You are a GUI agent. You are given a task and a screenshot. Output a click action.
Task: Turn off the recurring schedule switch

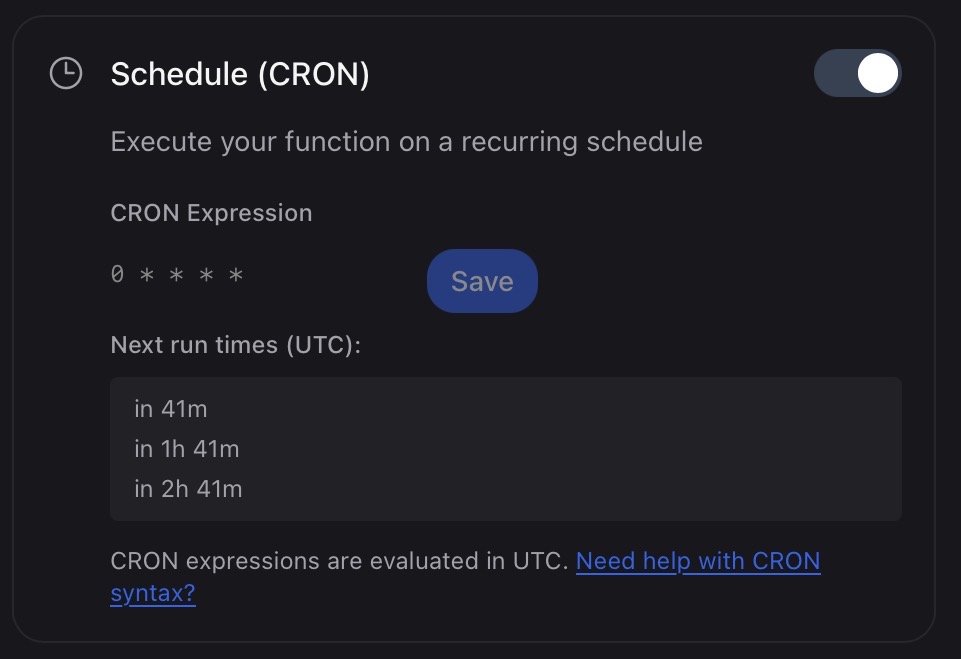857,72
